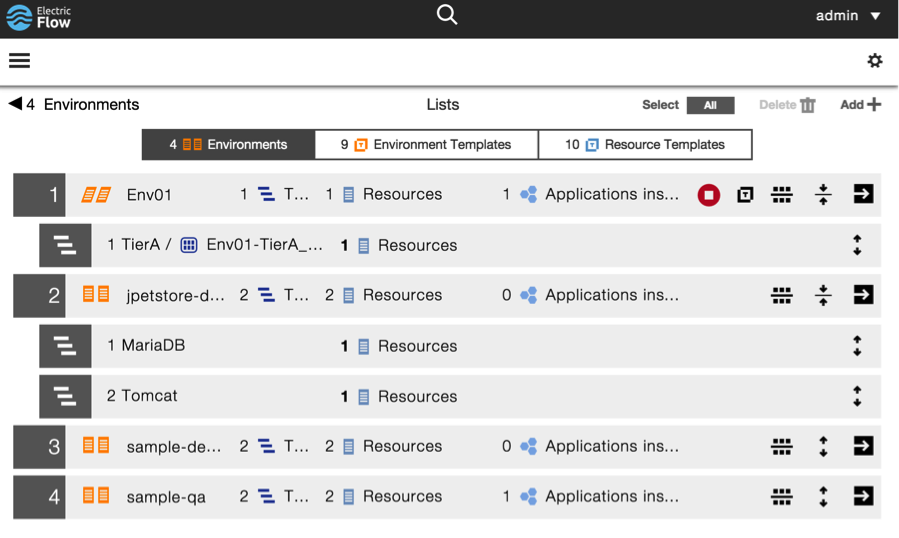Image resolution: width=899 pixels, height=538 pixels.
Task: Click the row number 3 tile
Action: coord(40,446)
